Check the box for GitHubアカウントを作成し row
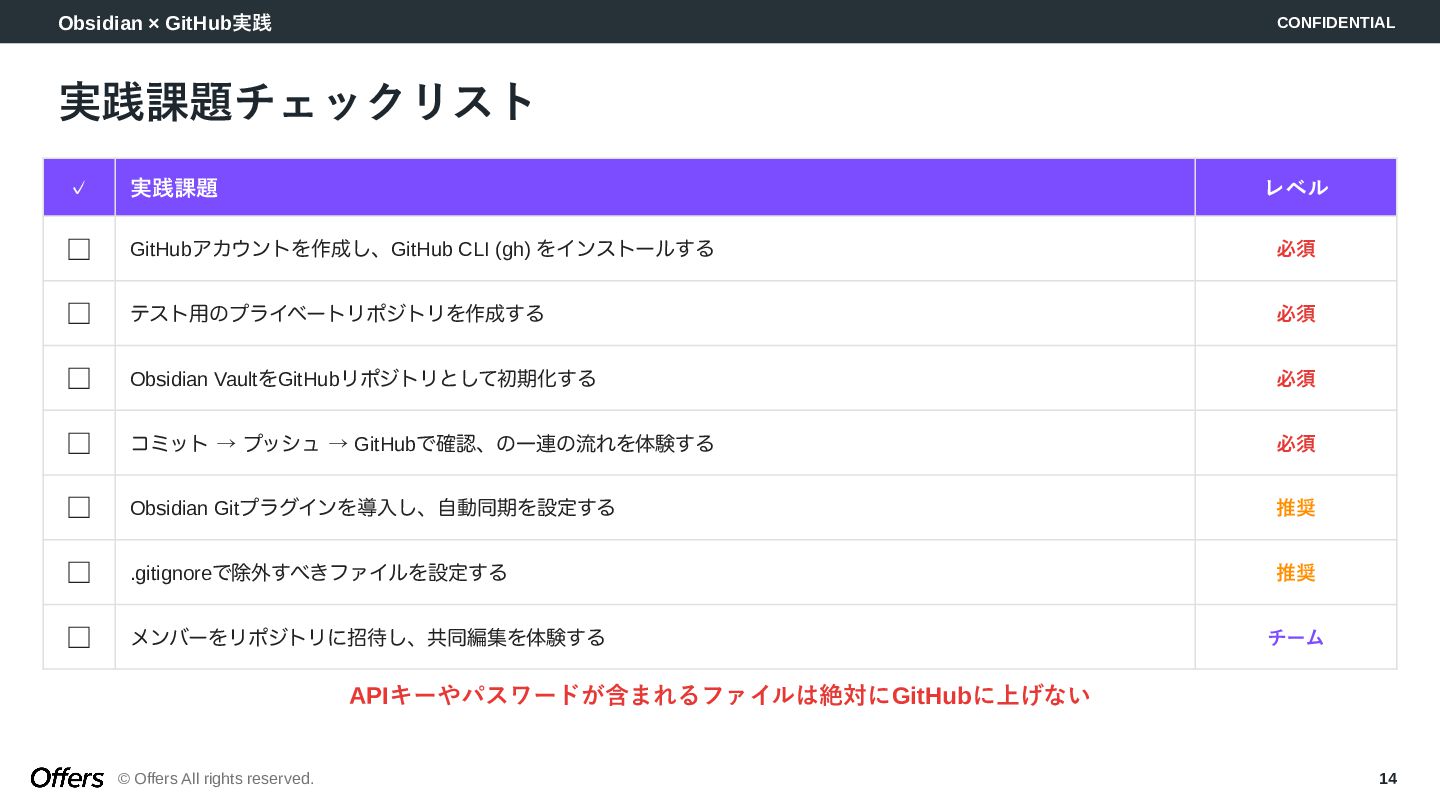This screenshot has width=1440, height=810. 79,249
